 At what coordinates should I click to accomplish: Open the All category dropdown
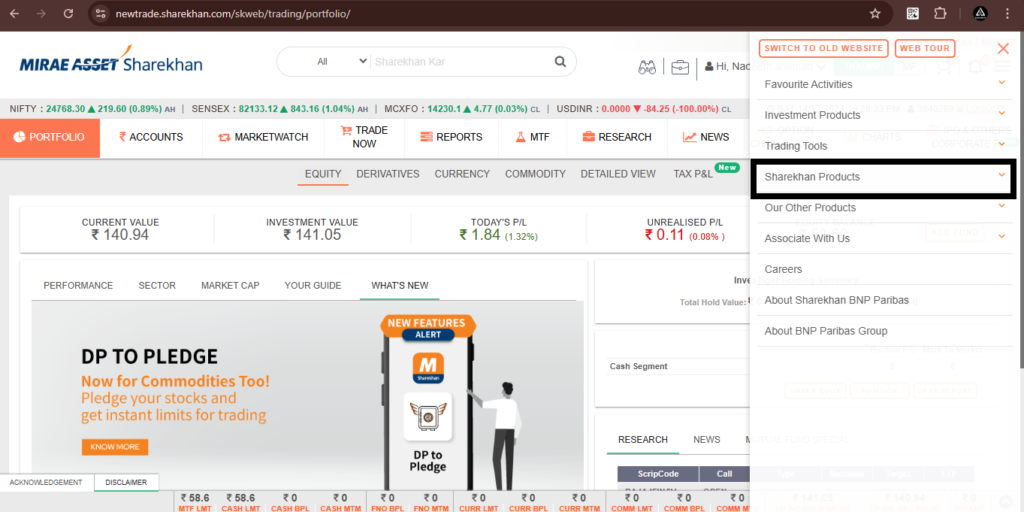coord(342,61)
